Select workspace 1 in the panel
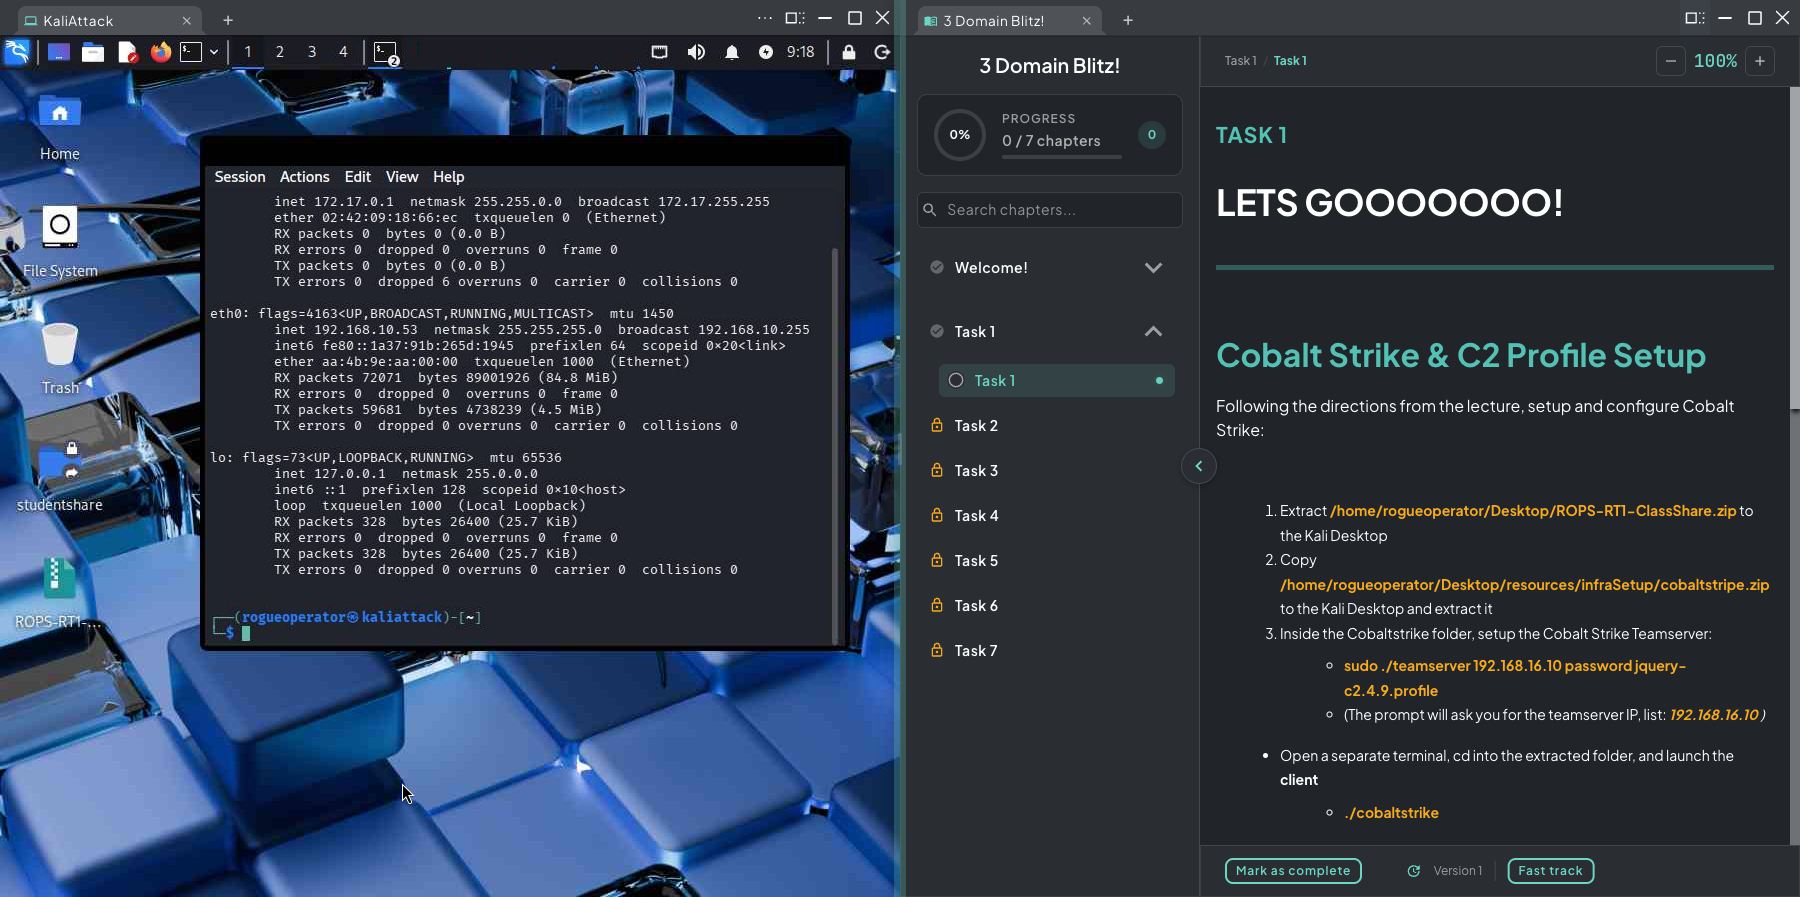1800x897 pixels. [x=248, y=52]
